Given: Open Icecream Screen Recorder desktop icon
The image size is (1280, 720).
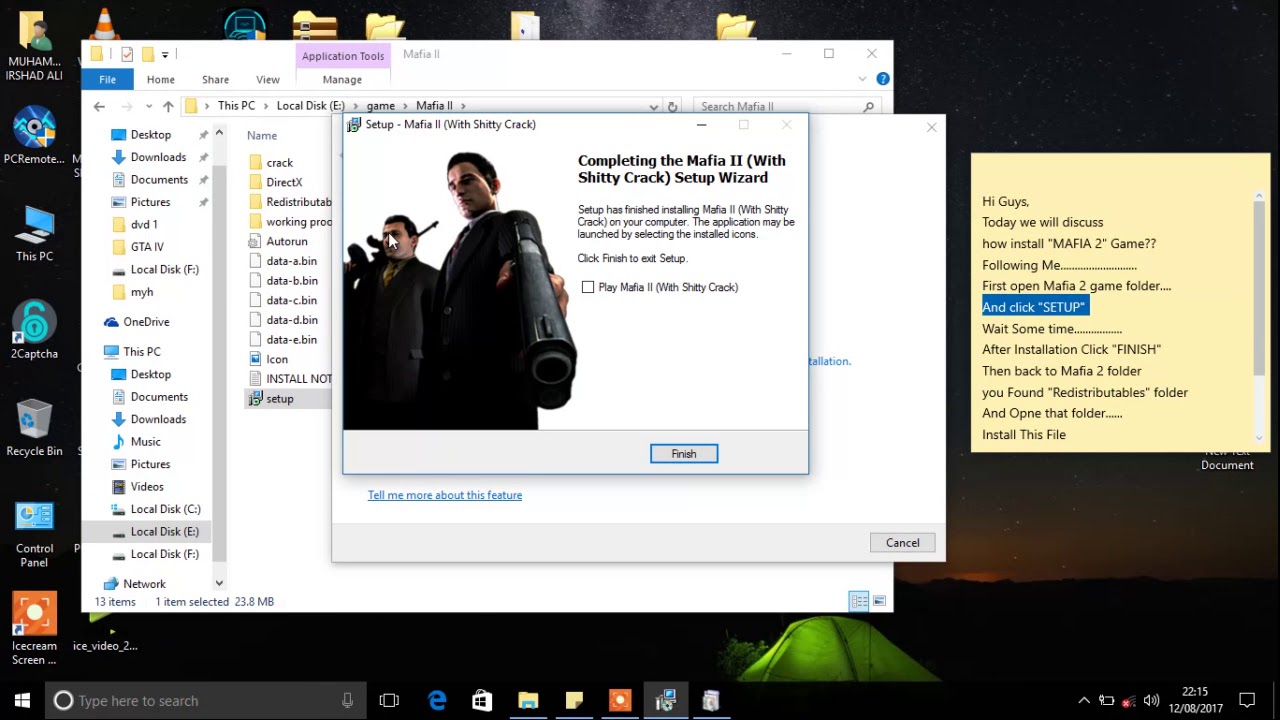Looking at the screenshot, I should click(x=34, y=630).
